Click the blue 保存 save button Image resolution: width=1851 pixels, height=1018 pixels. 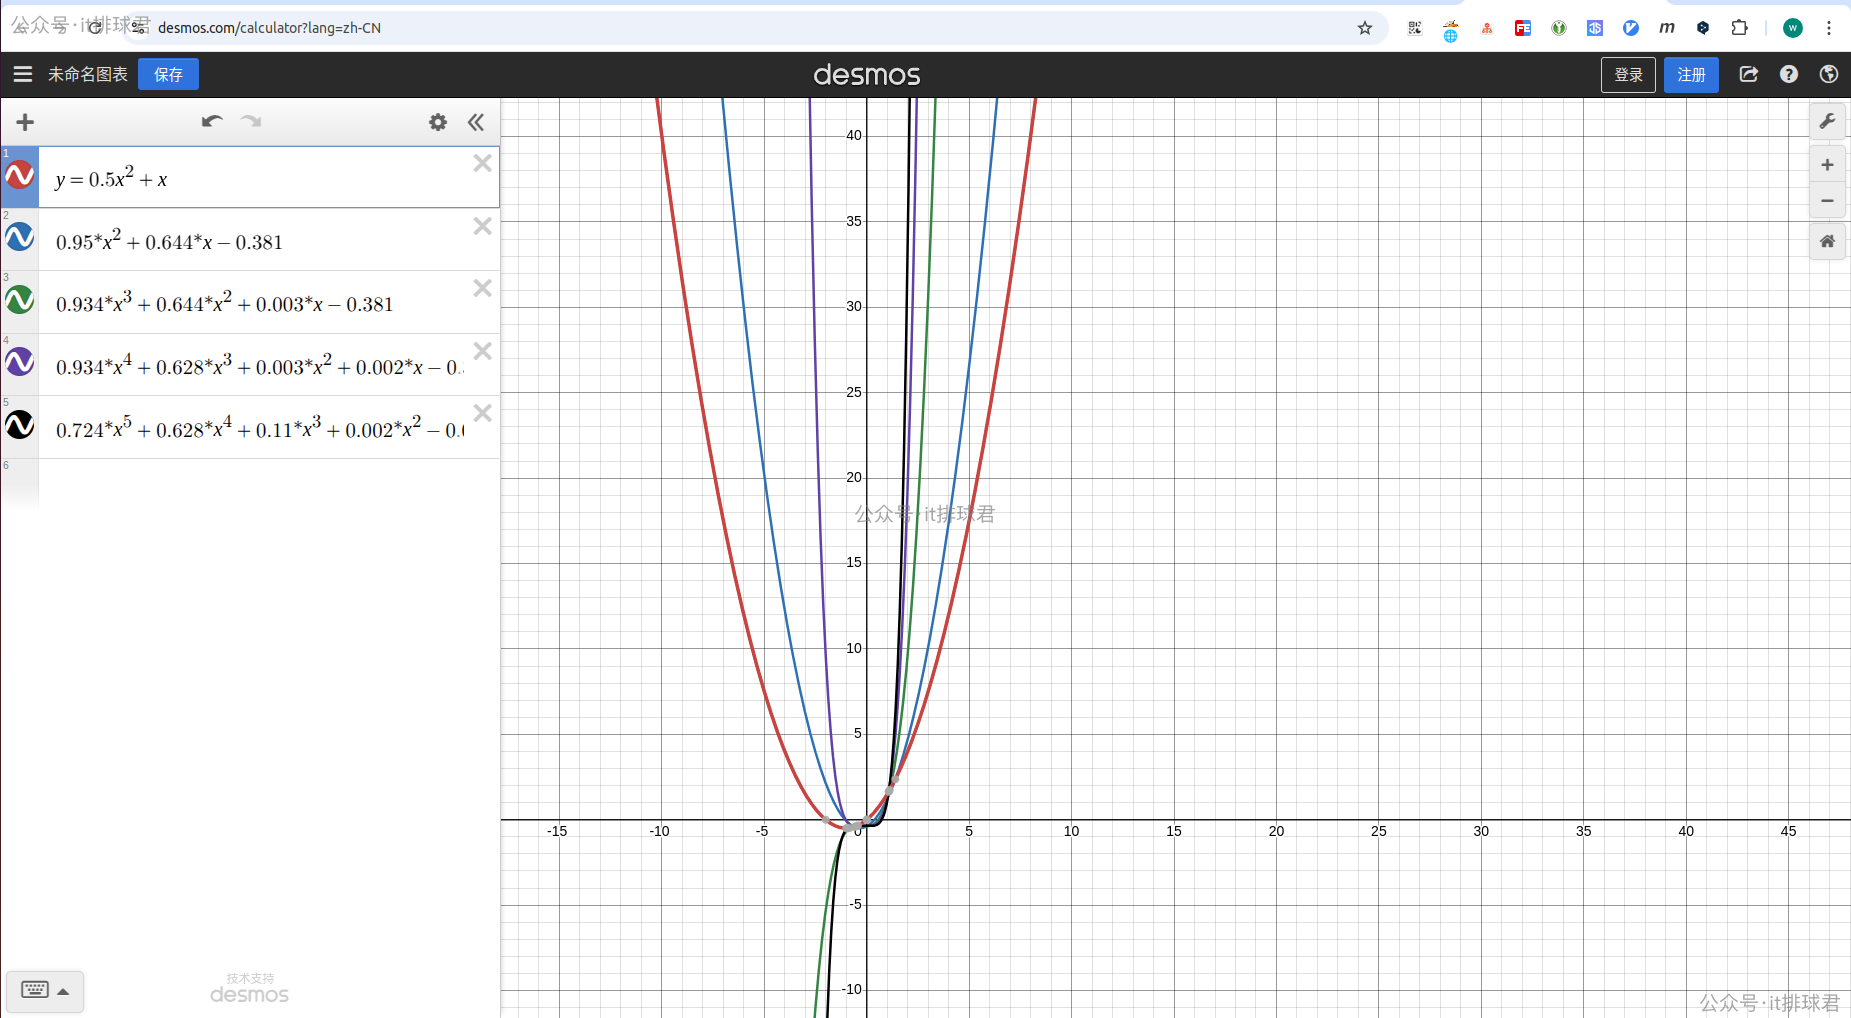(x=168, y=74)
